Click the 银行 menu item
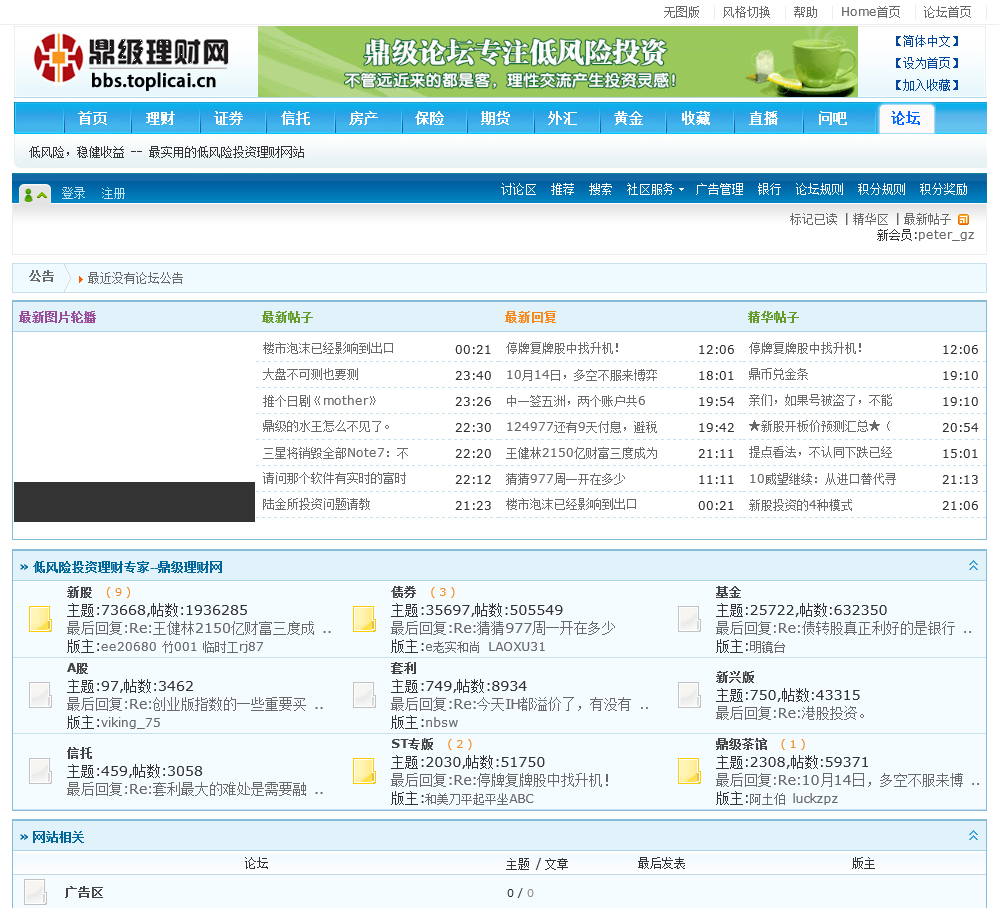The image size is (999, 908). (769, 189)
